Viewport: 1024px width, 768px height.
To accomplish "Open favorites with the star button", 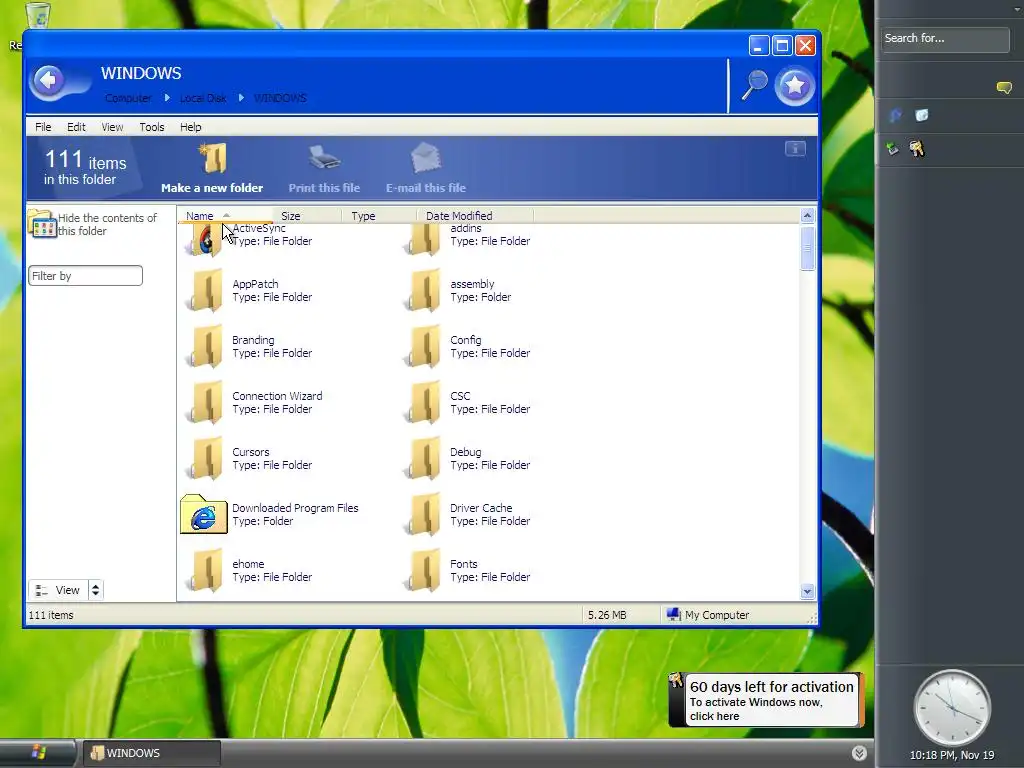I will pos(795,86).
